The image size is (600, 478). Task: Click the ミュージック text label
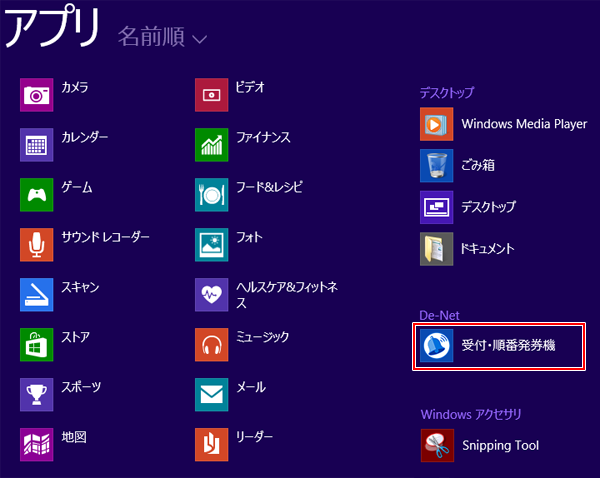coord(262,337)
